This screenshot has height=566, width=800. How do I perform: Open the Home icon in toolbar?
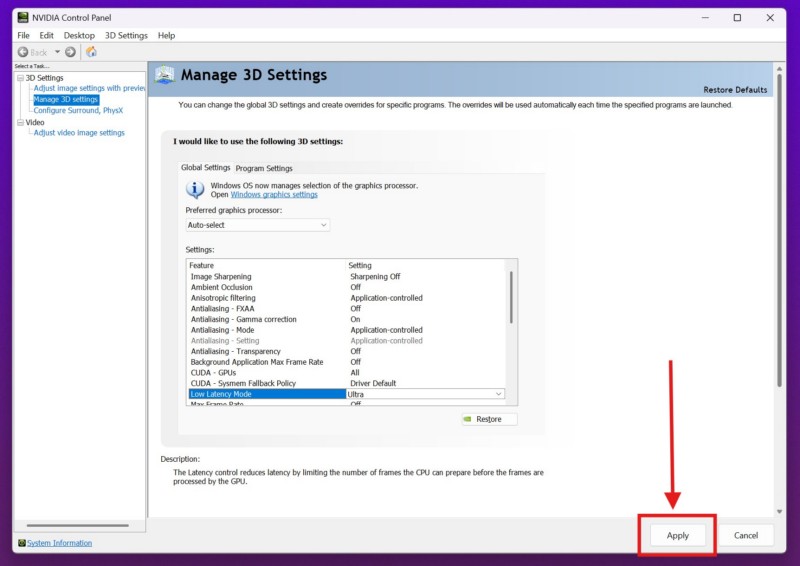tap(91, 52)
